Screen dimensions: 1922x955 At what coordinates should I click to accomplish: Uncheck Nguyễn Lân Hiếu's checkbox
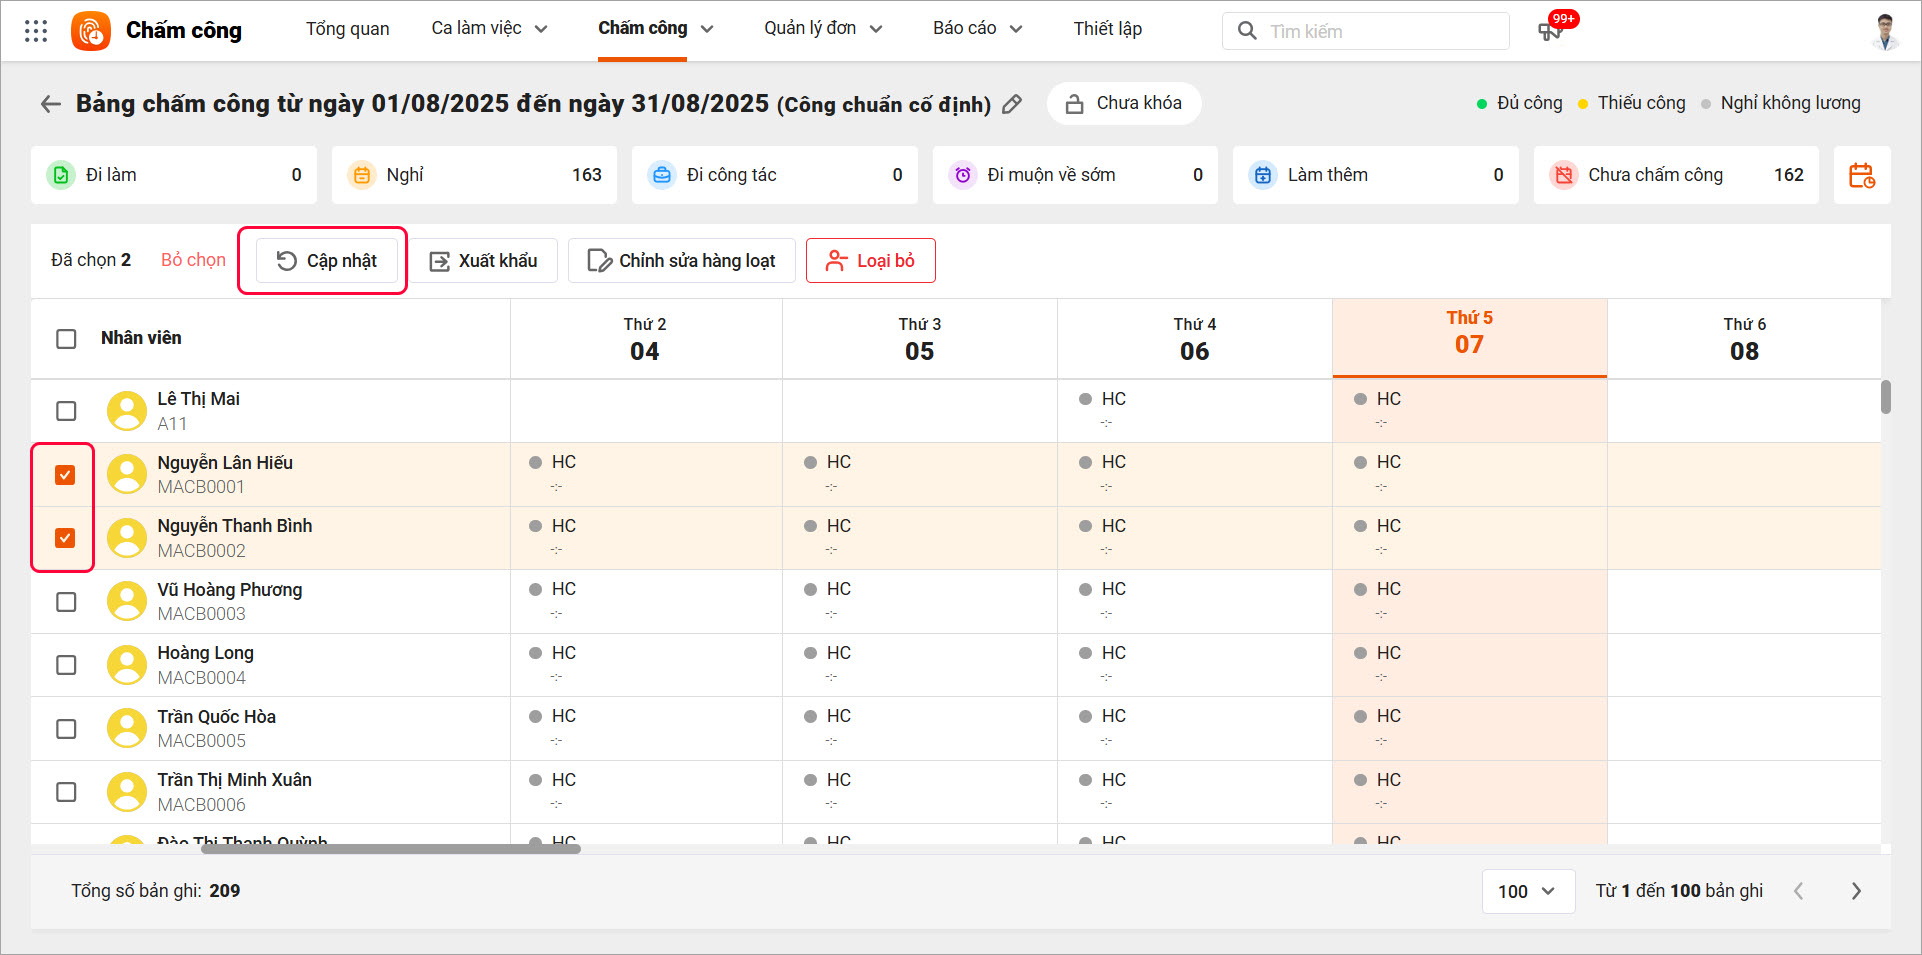(65, 475)
